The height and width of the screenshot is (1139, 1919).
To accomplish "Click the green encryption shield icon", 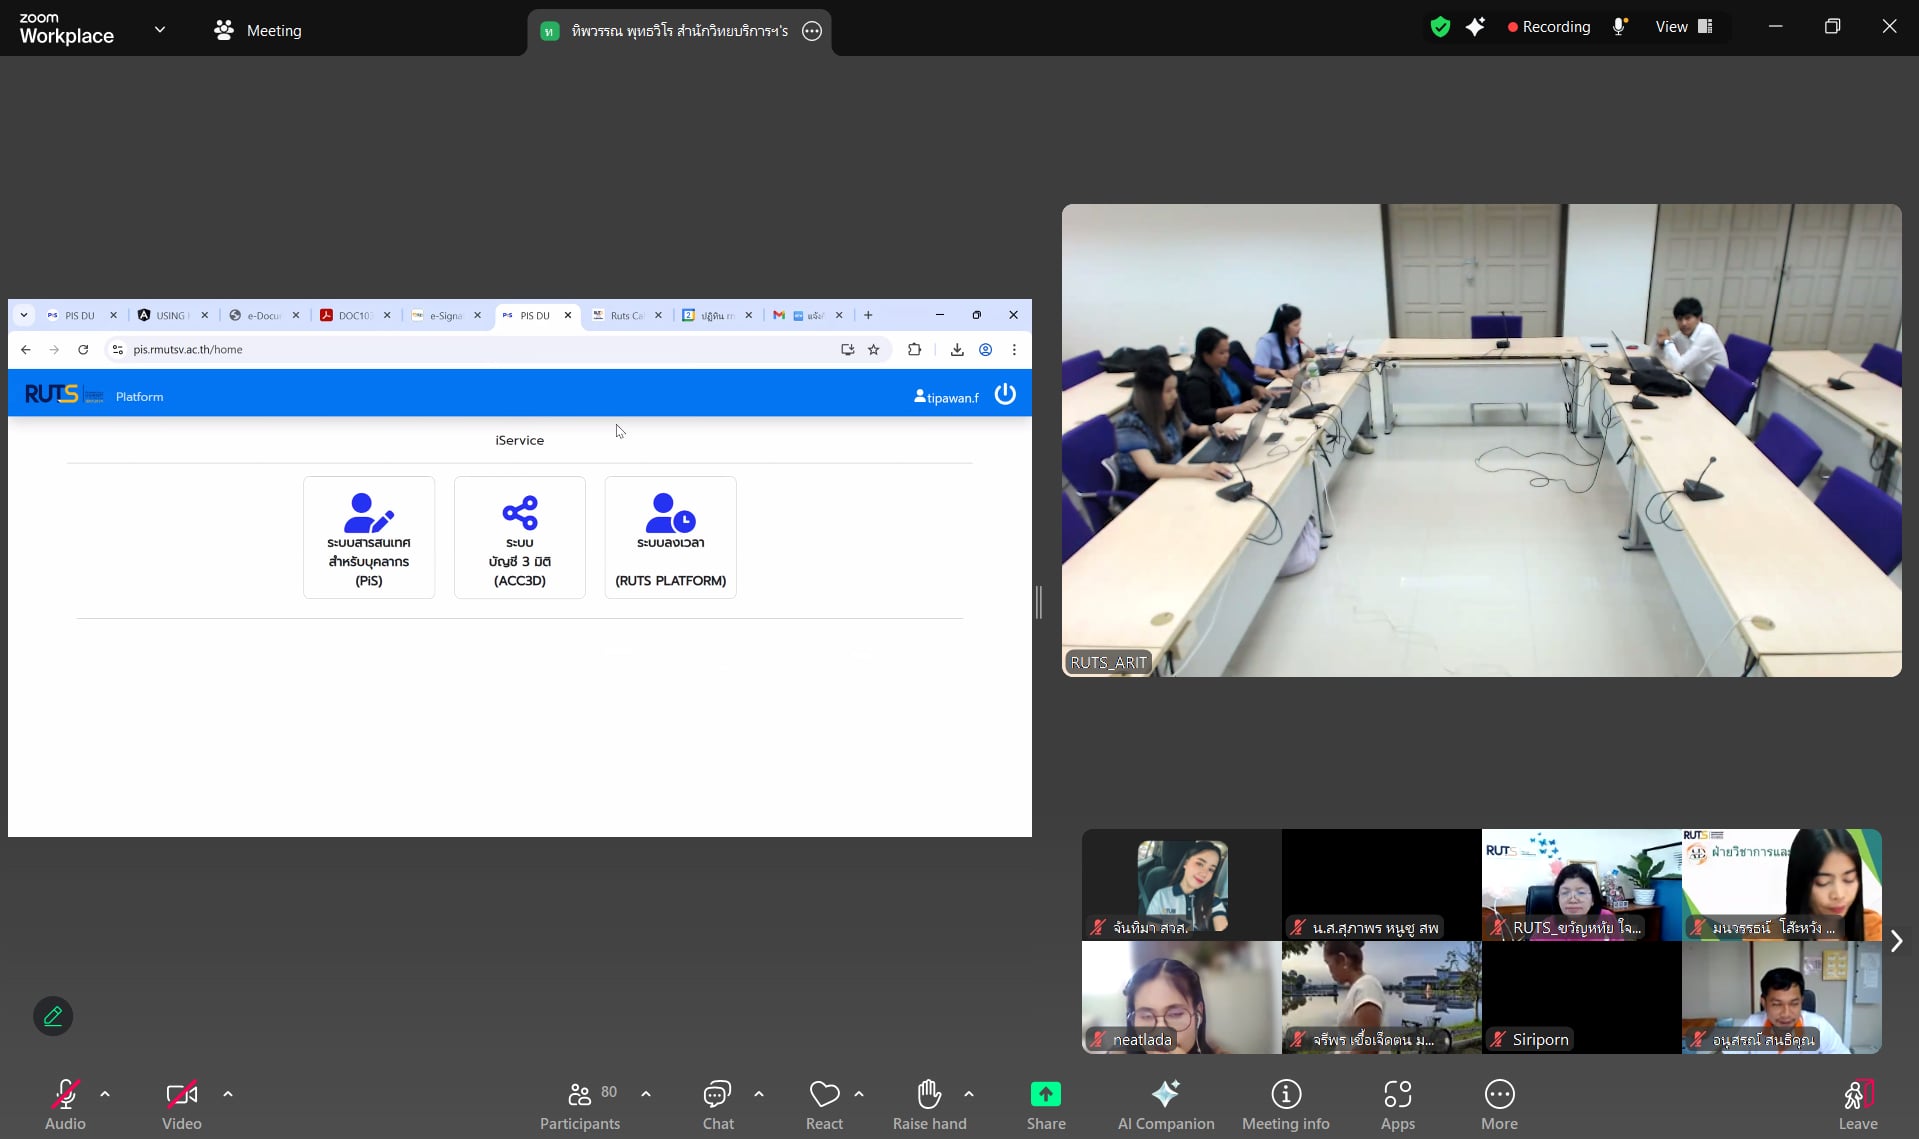I will click(1439, 27).
